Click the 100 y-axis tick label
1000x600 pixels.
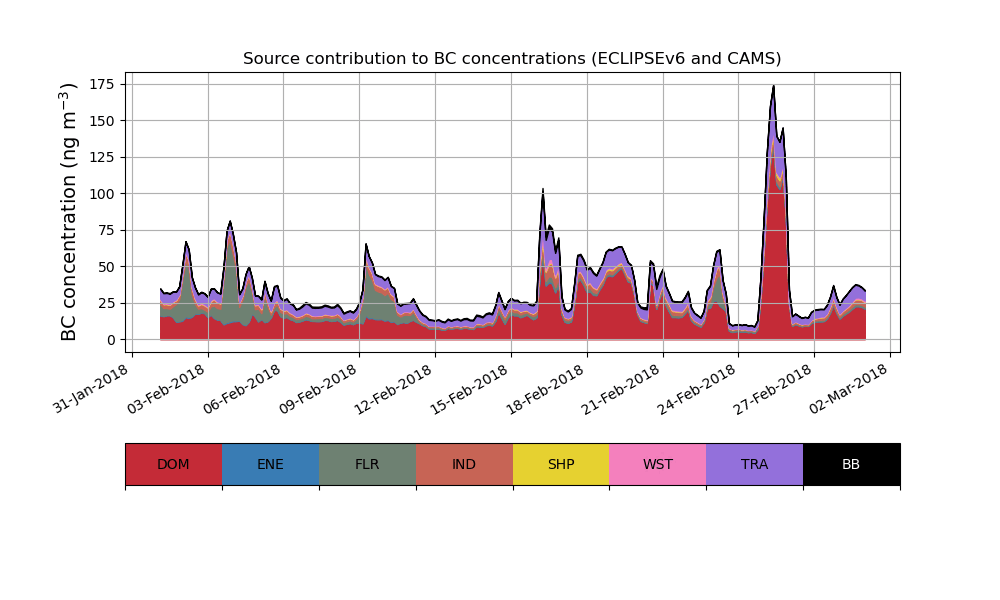pyautogui.click(x=103, y=193)
